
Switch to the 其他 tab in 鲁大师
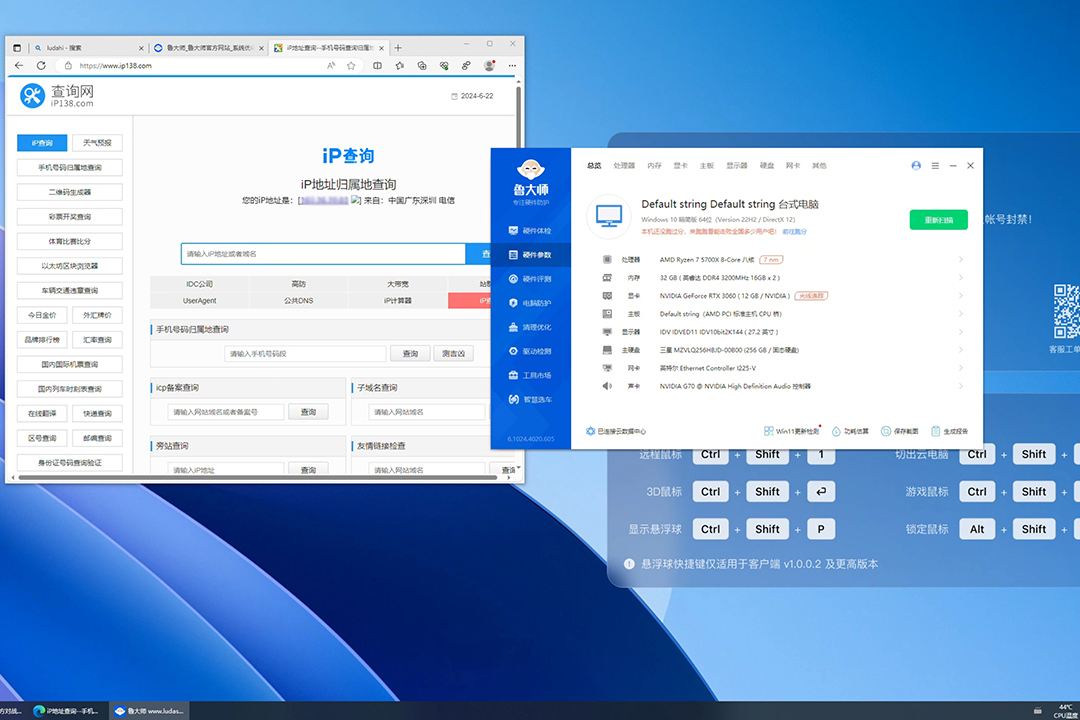(819, 165)
